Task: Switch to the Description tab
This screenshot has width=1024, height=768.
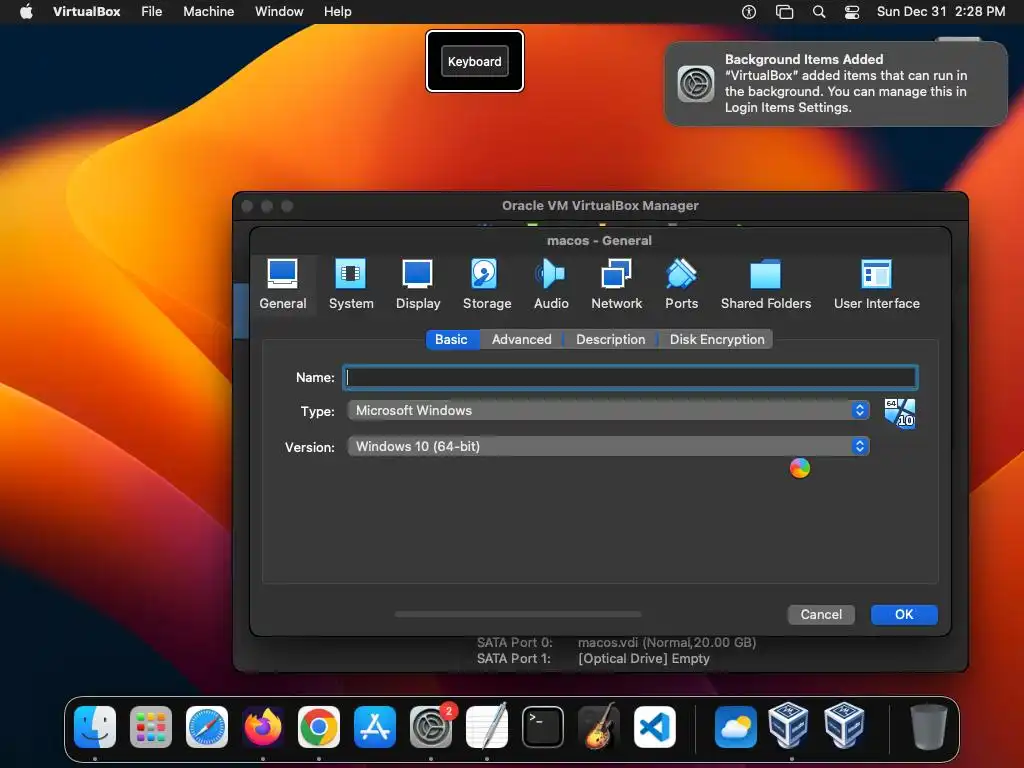Action: tap(611, 340)
